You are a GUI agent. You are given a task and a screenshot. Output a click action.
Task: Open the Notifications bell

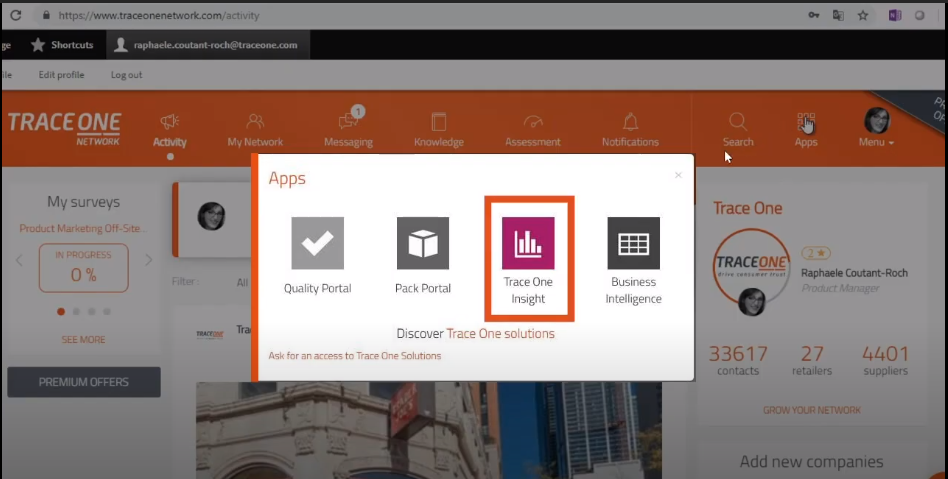point(630,131)
